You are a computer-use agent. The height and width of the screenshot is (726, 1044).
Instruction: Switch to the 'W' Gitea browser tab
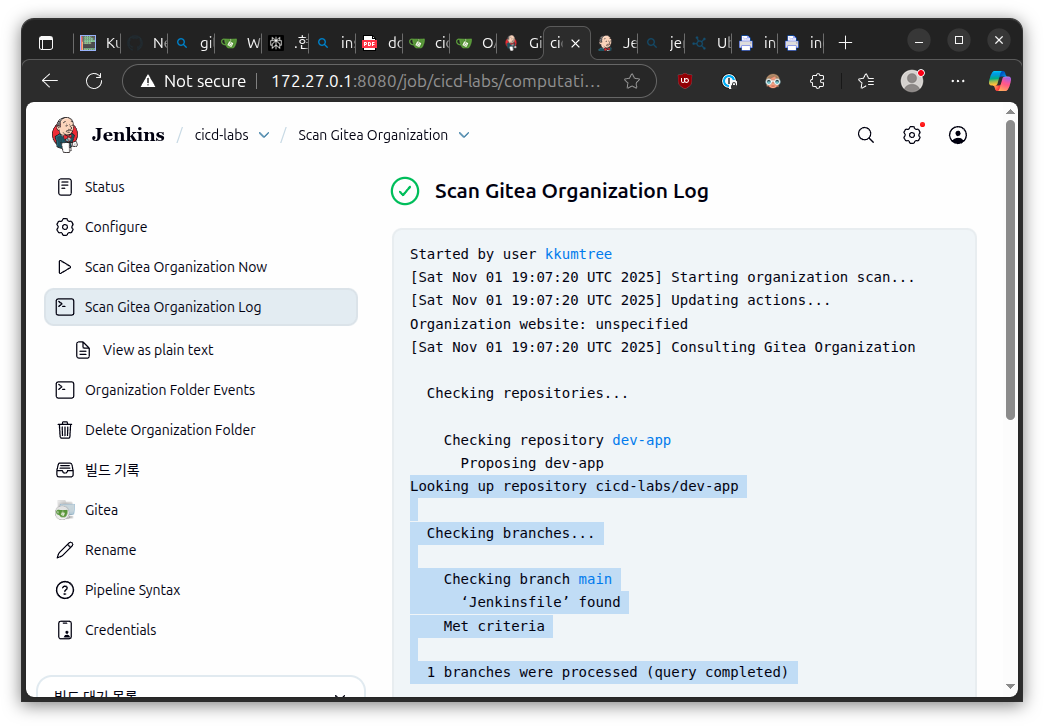tap(241, 43)
